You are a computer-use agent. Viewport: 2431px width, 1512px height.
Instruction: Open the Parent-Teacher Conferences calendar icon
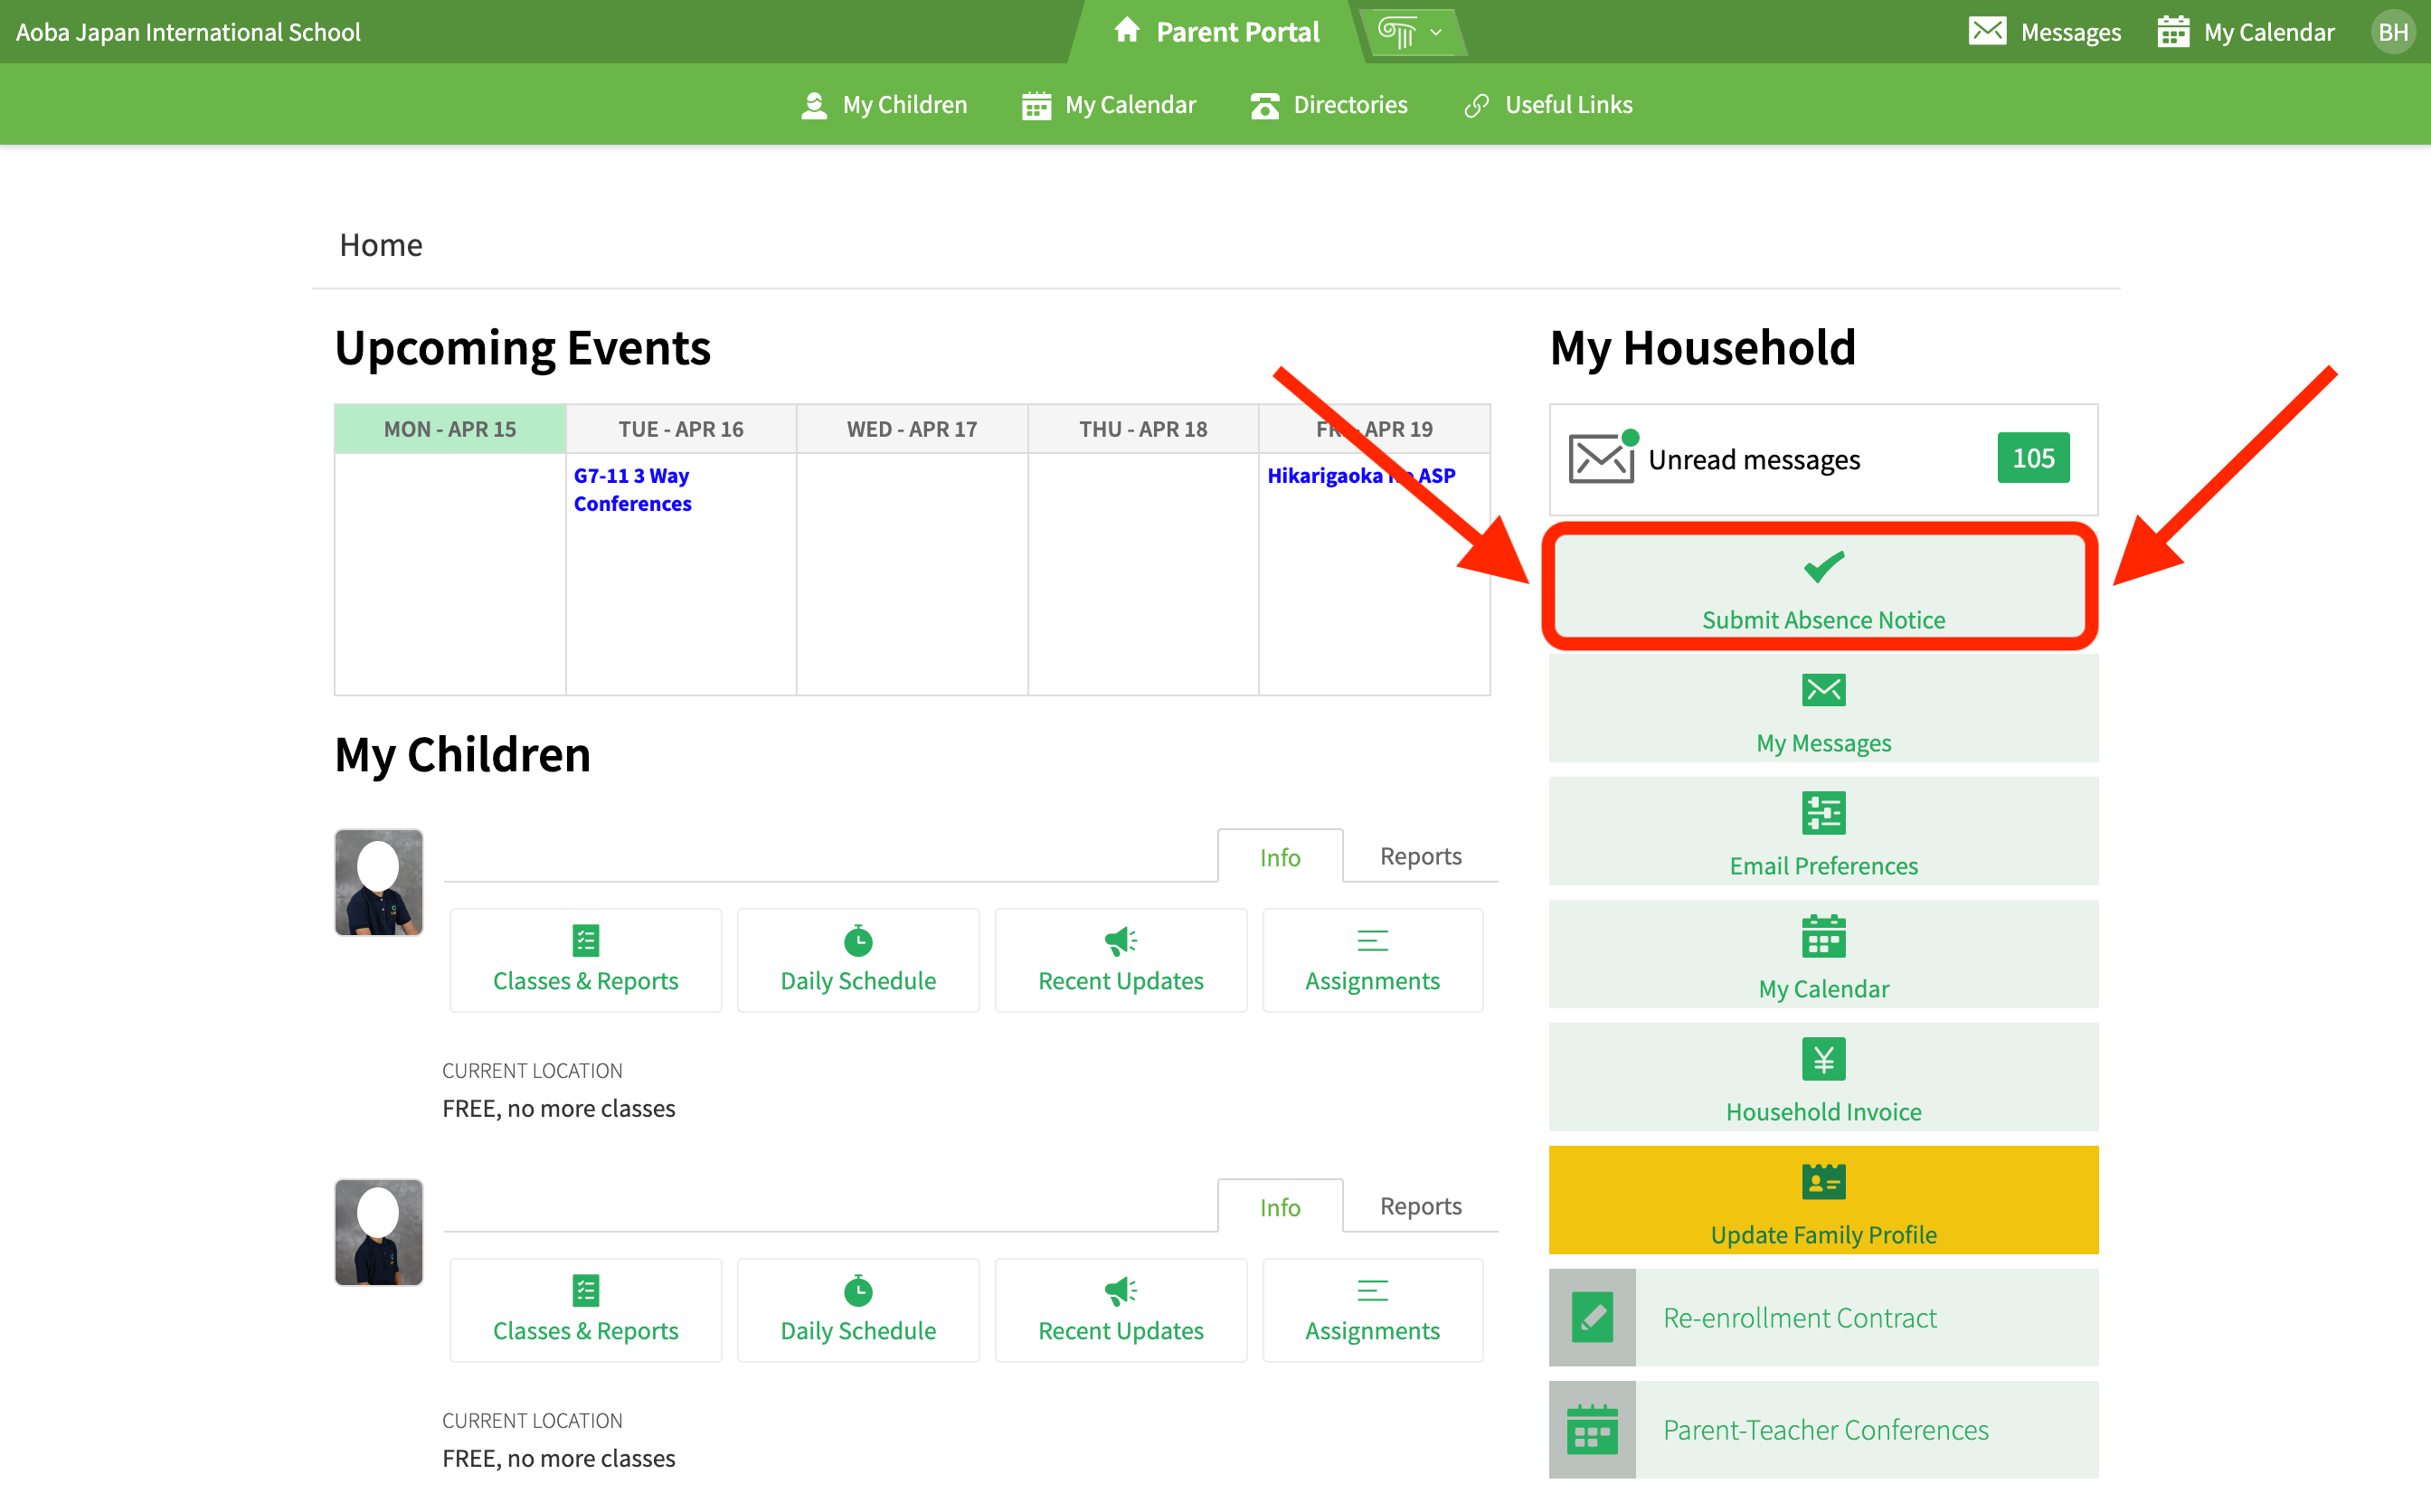pyautogui.click(x=1591, y=1429)
